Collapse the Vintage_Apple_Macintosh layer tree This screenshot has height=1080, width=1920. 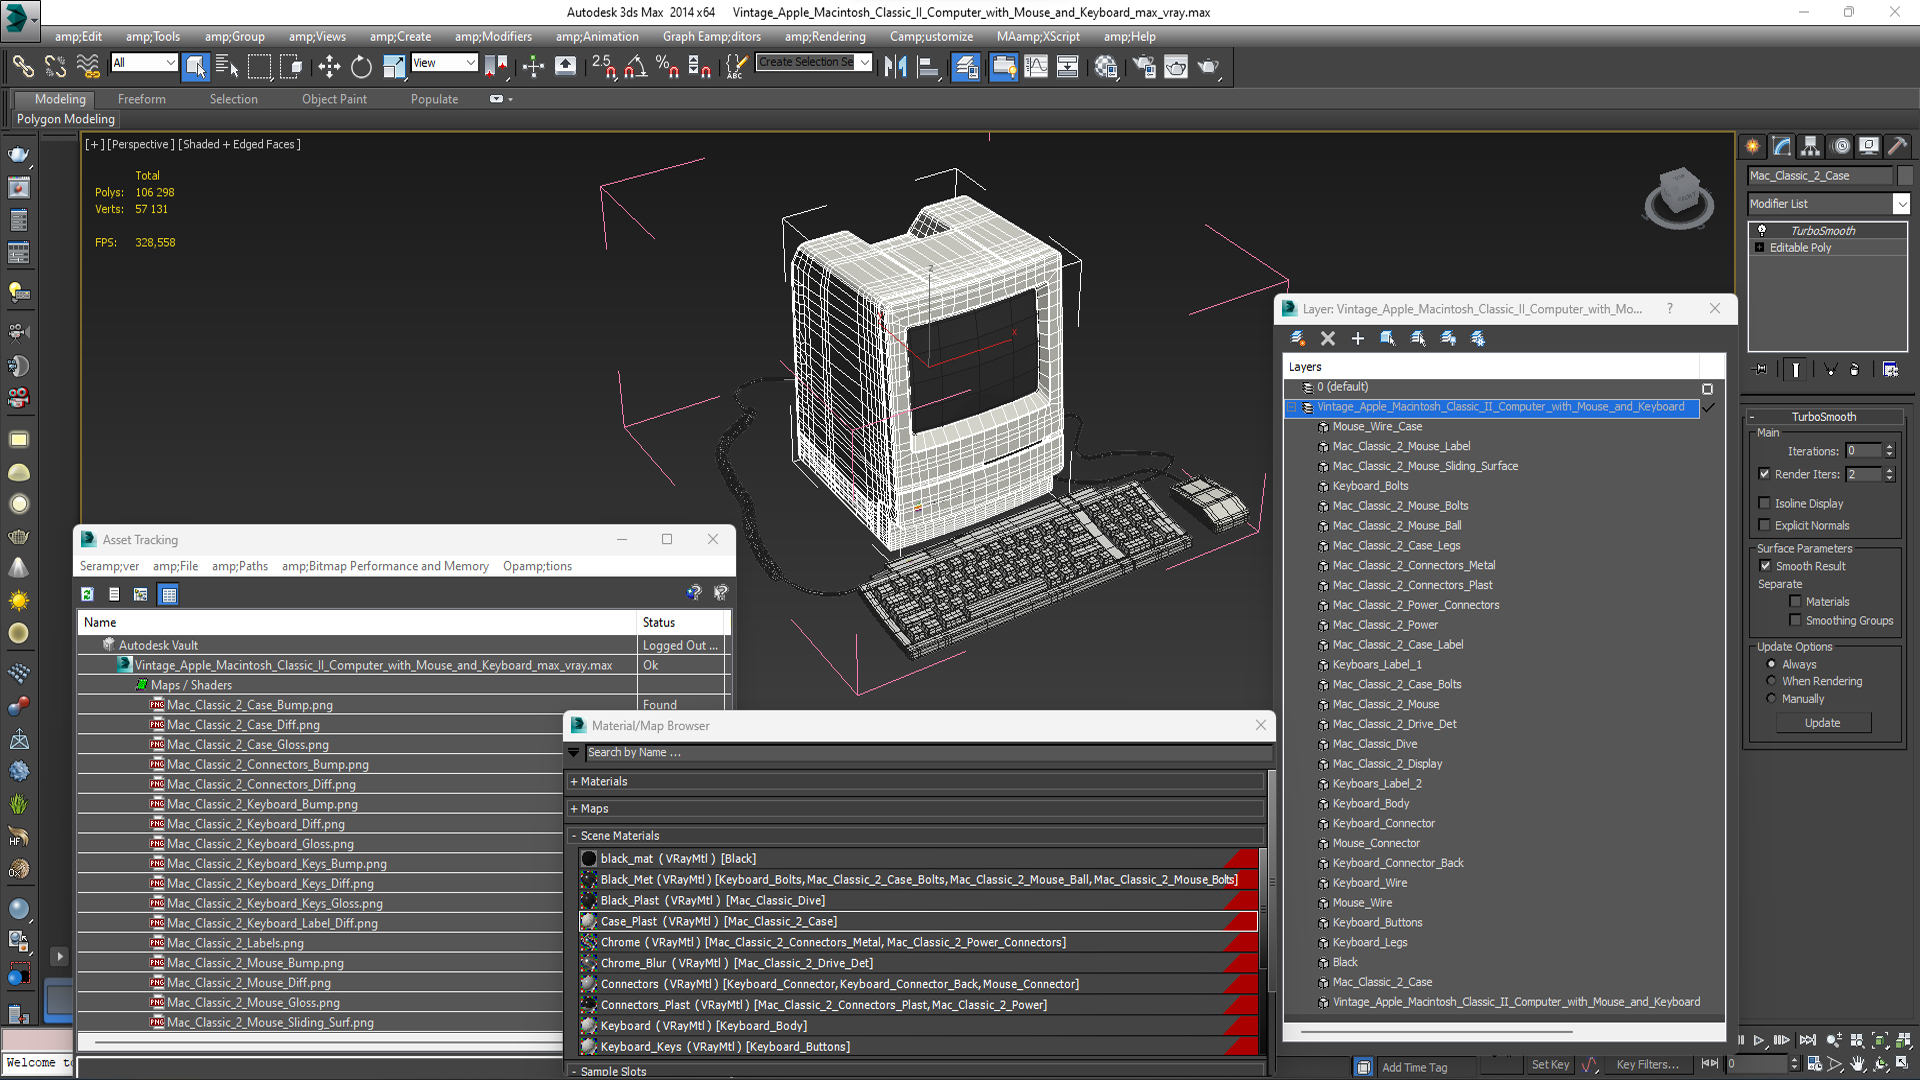click(x=1292, y=407)
